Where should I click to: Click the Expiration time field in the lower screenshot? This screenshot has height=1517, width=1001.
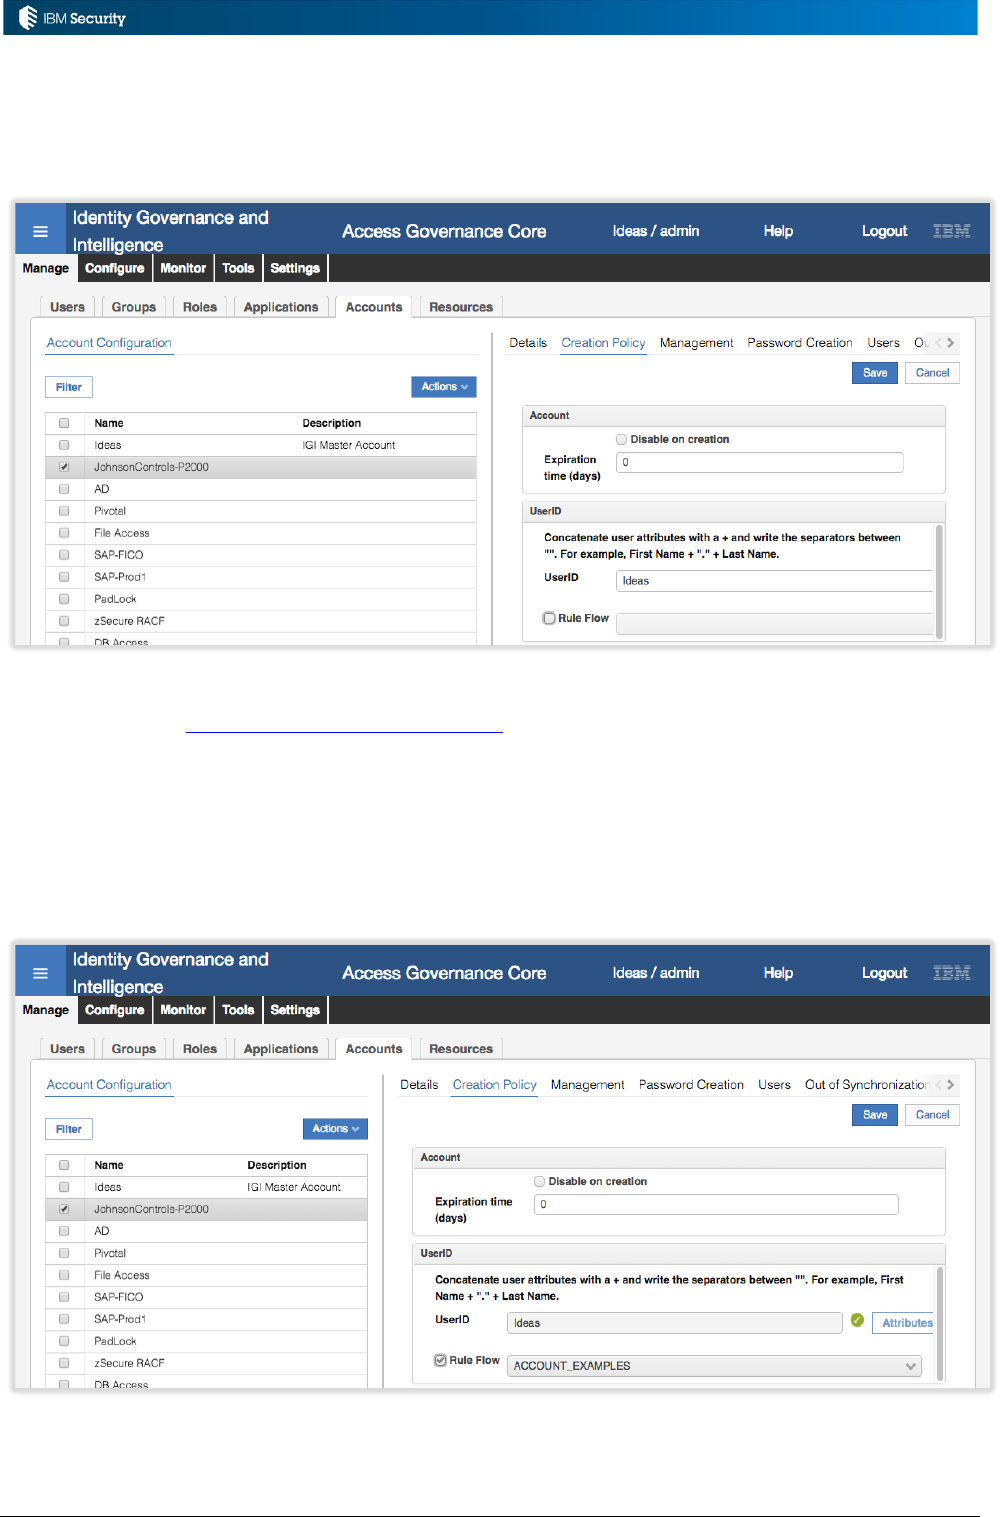tap(716, 1204)
